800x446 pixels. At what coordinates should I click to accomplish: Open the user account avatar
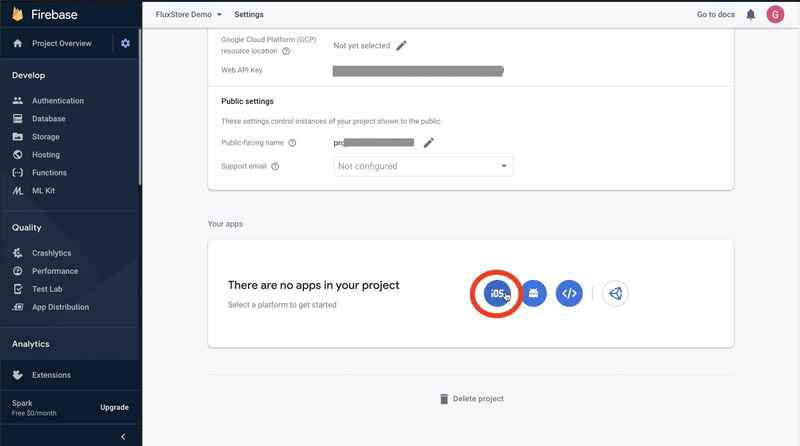pyautogui.click(x=775, y=15)
